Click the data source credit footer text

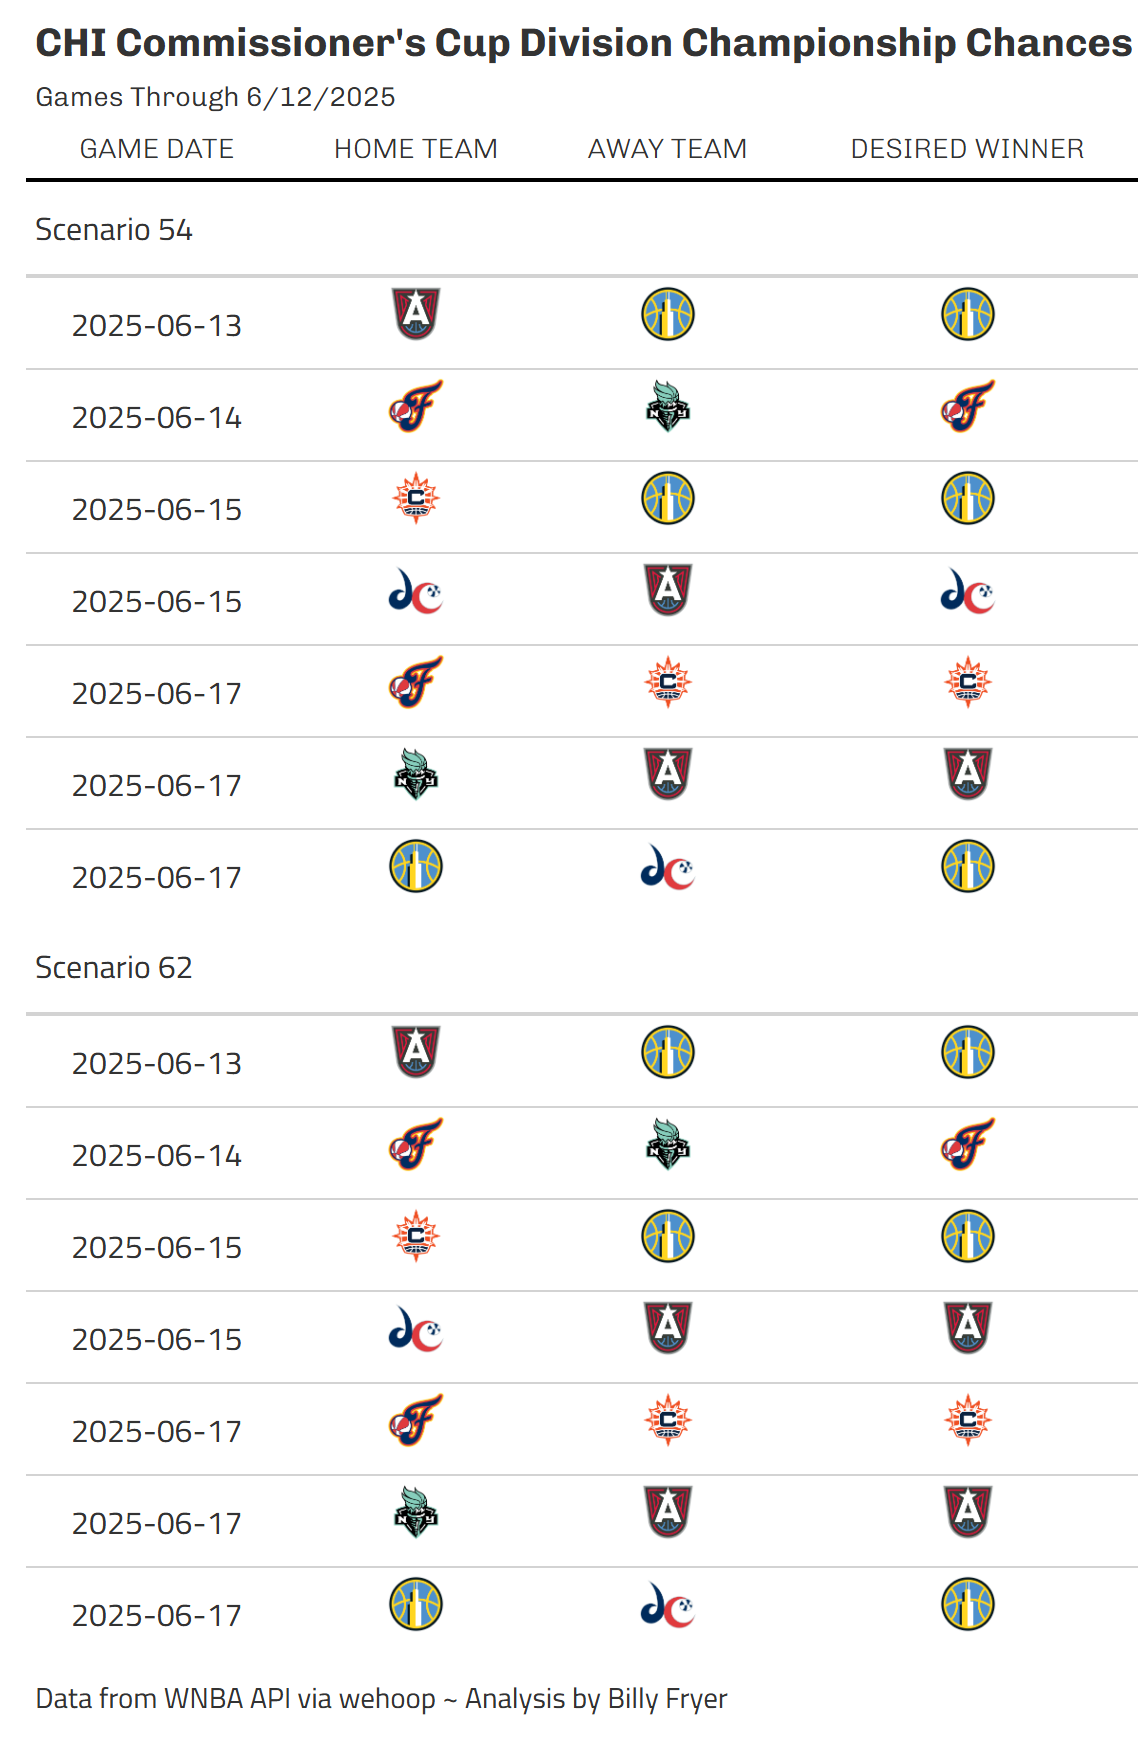point(381,1699)
